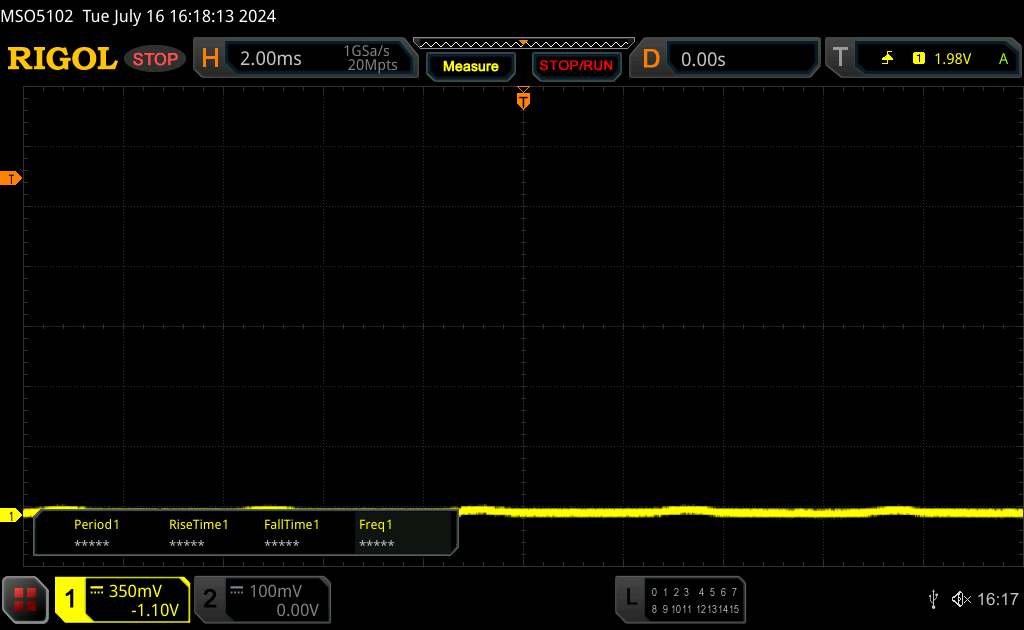
Task: Select the 0.00s delay value
Action: tap(703, 59)
